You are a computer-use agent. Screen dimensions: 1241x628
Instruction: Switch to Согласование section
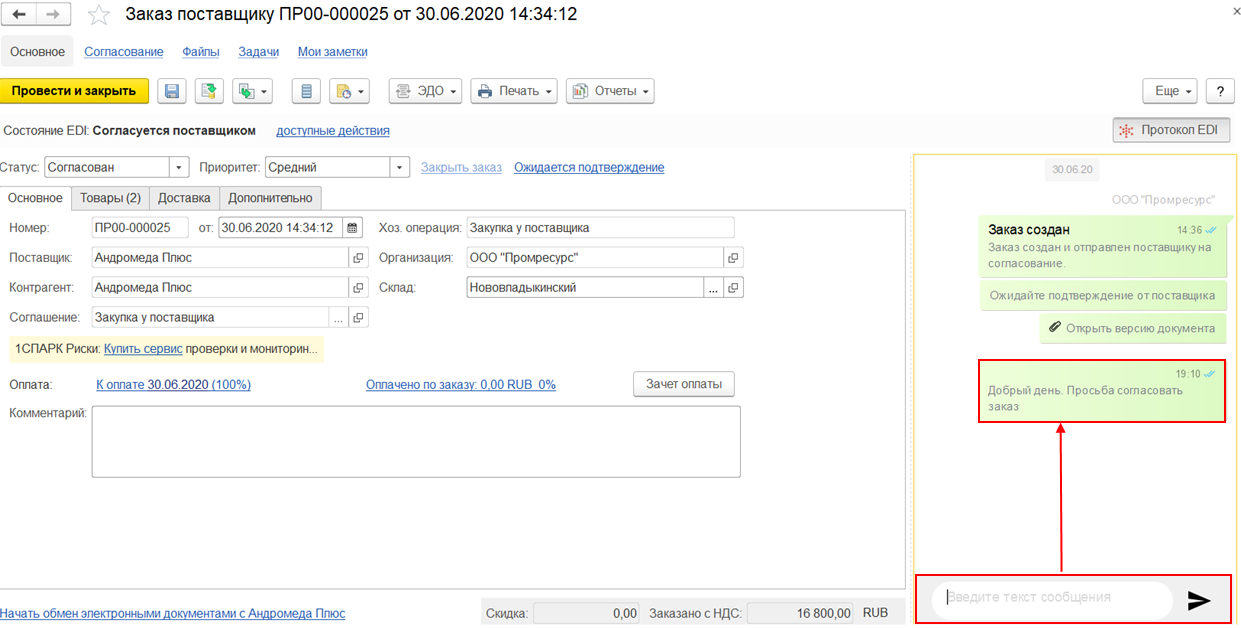[124, 52]
